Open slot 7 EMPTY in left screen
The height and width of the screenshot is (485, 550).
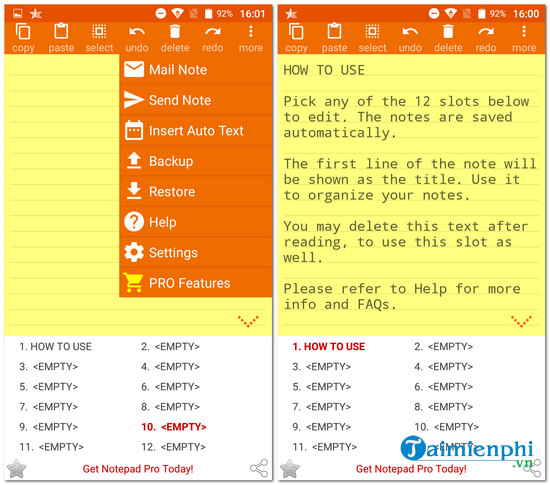[48, 406]
